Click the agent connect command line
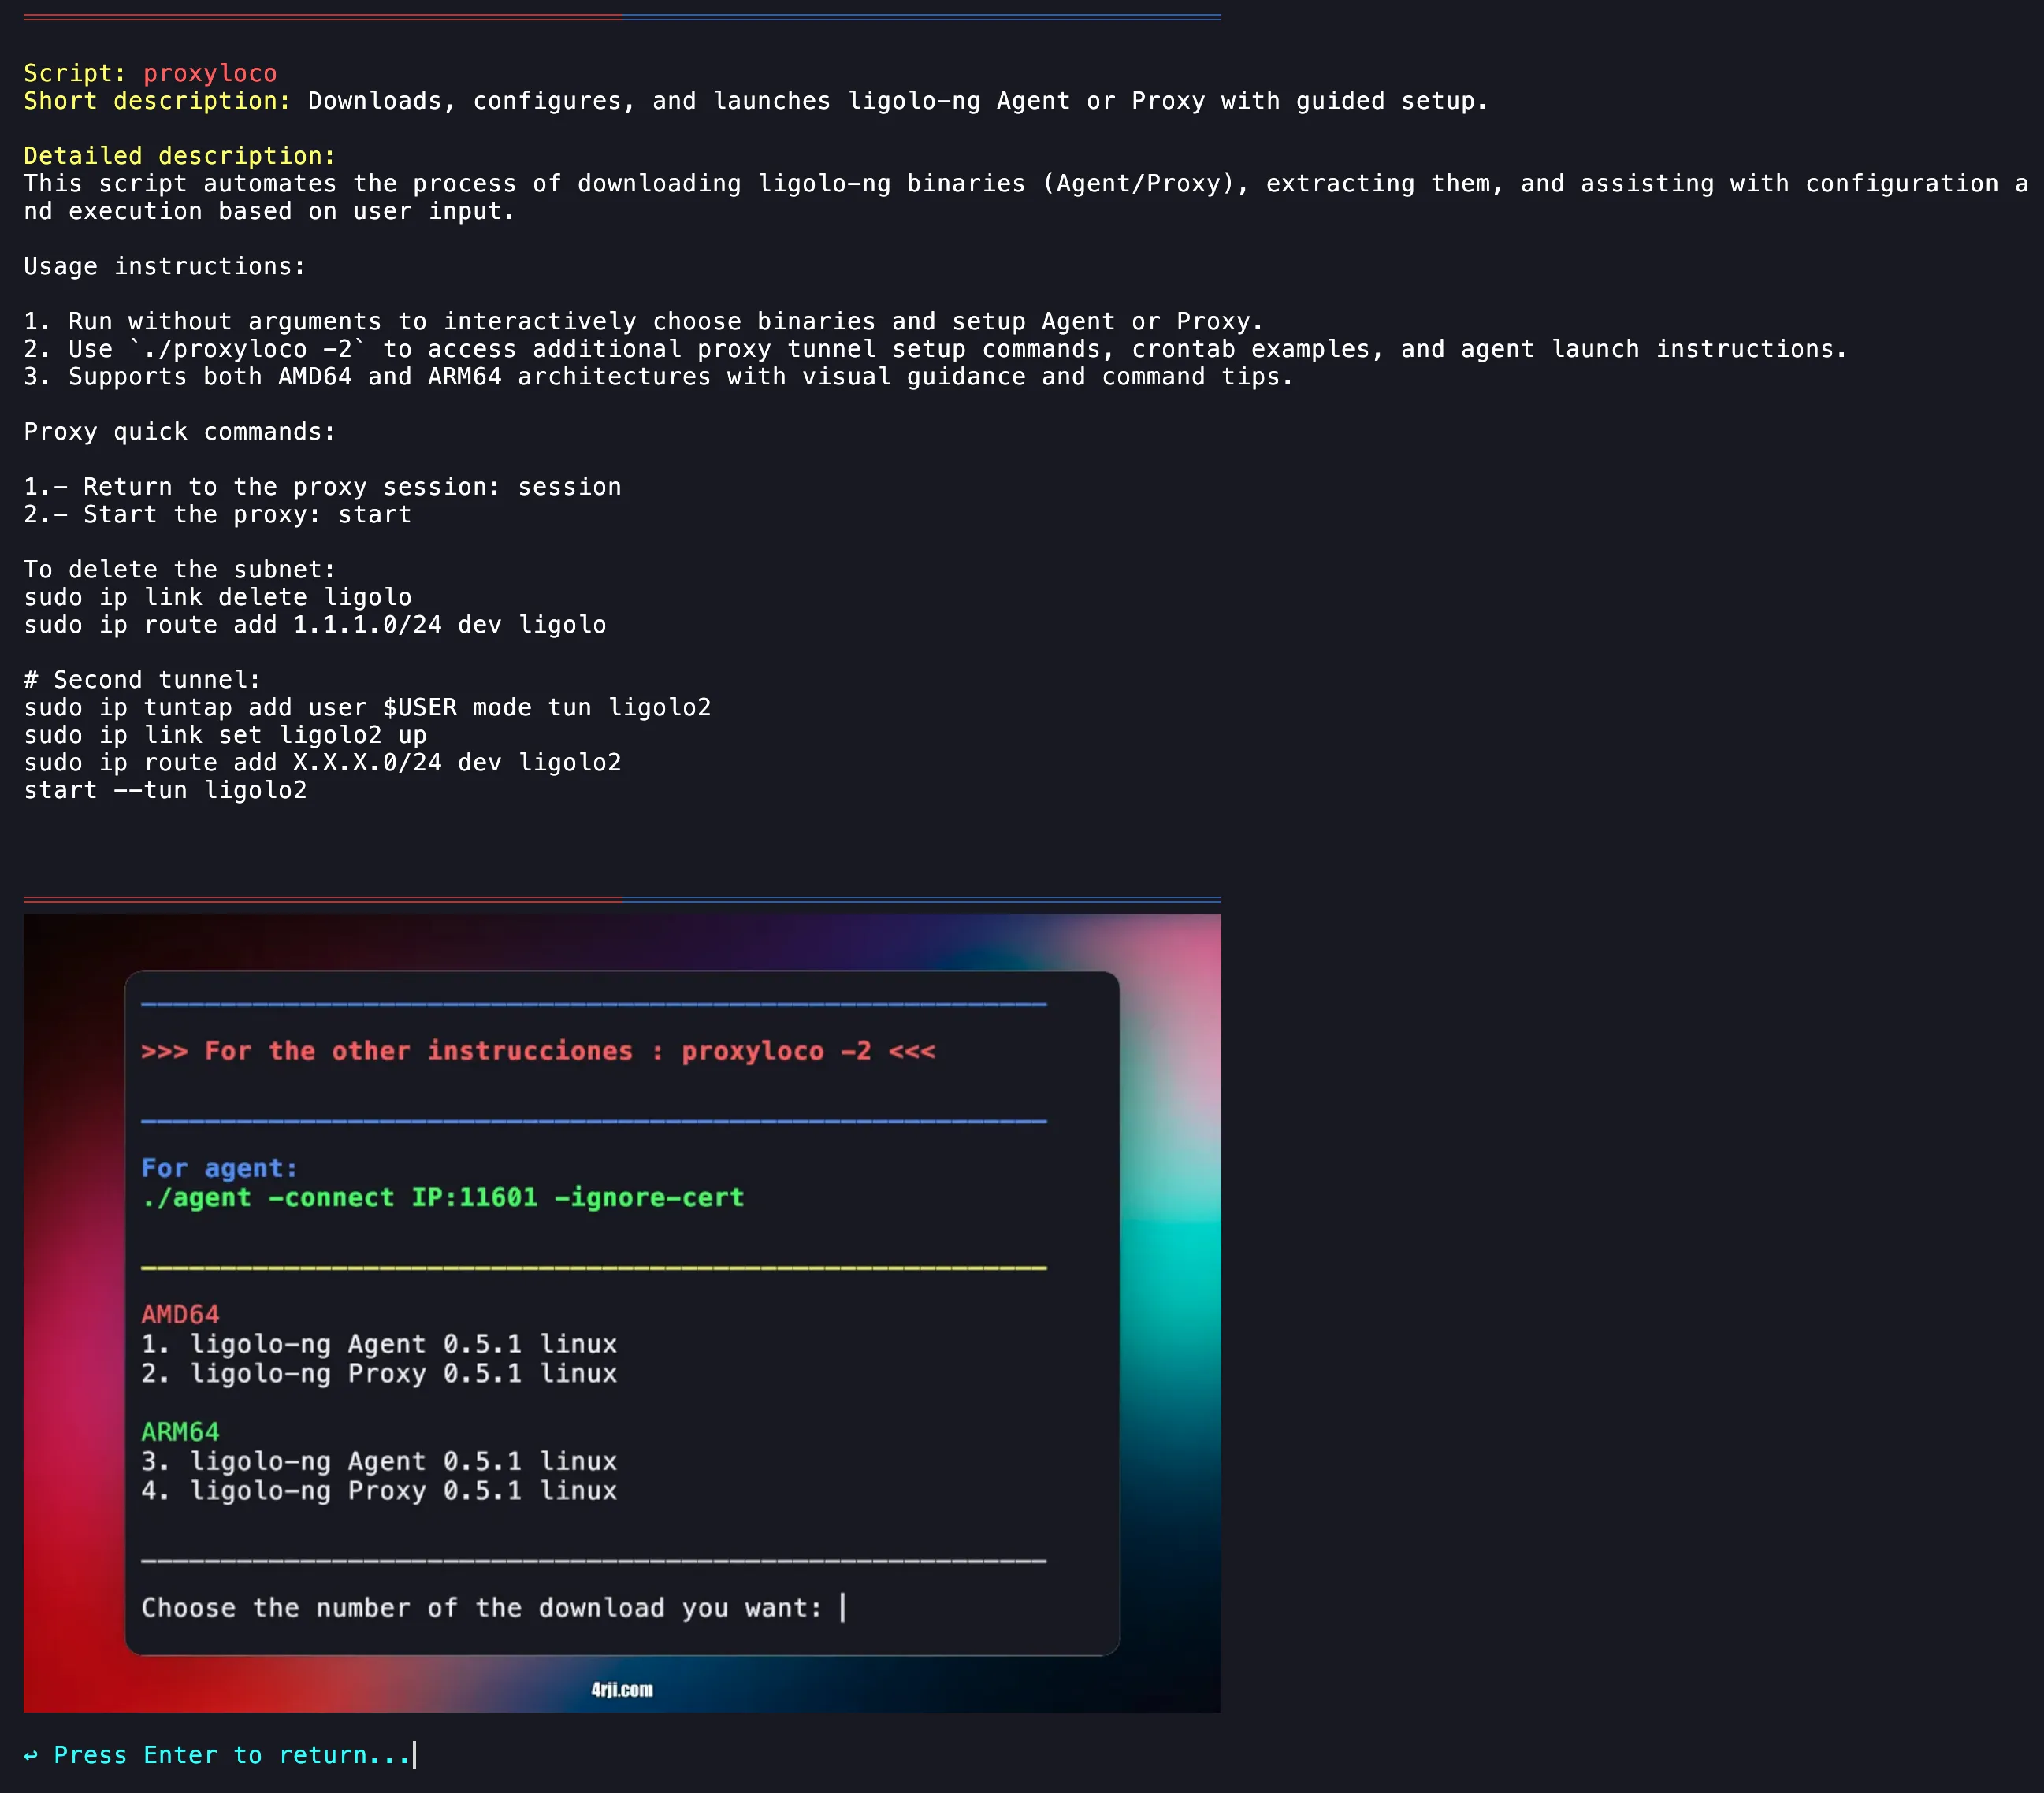 click(442, 1197)
